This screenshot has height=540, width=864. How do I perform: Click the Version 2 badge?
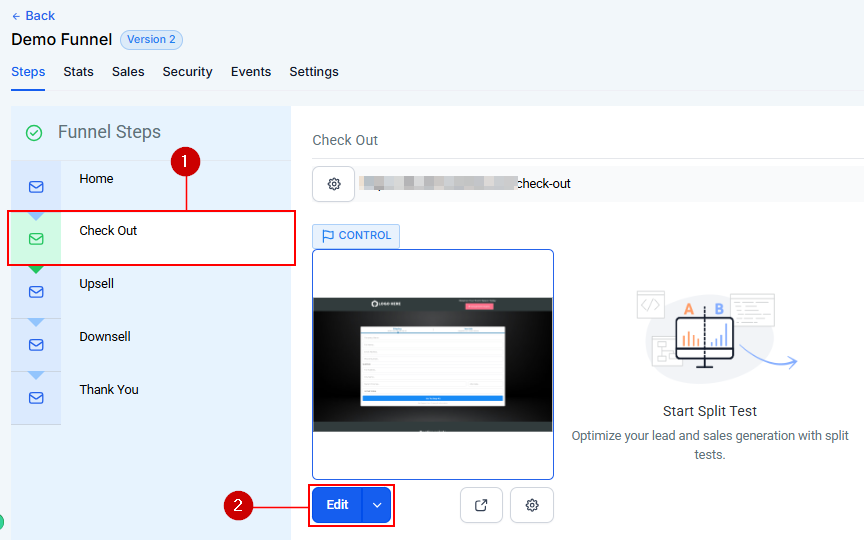pyautogui.click(x=151, y=40)
